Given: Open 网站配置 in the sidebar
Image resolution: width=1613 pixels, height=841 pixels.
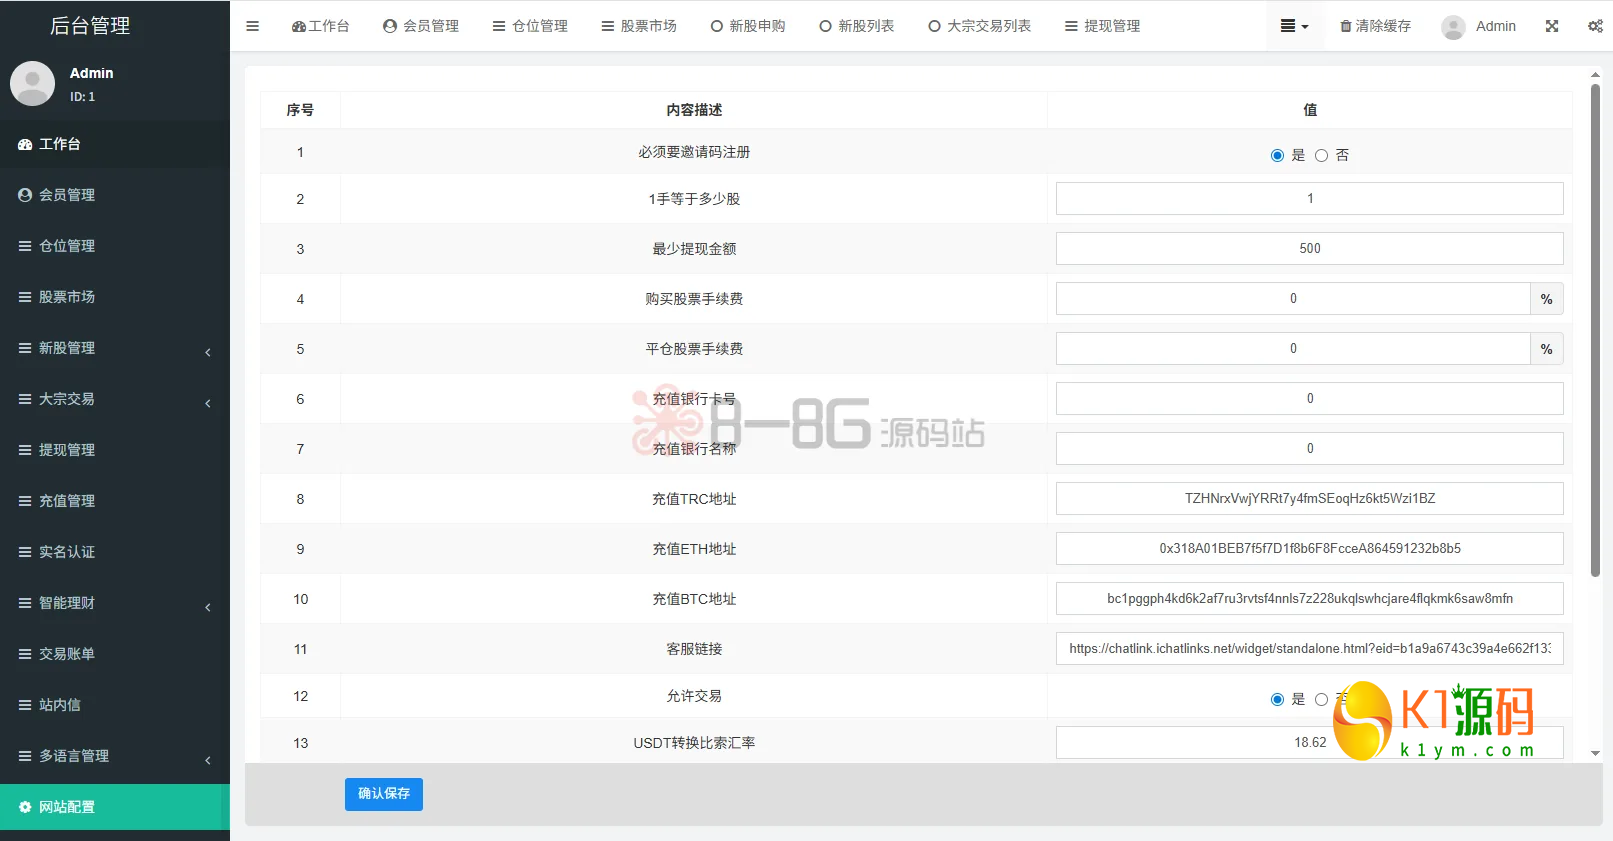Looking at the screenshot, I should tap(115, 807).
